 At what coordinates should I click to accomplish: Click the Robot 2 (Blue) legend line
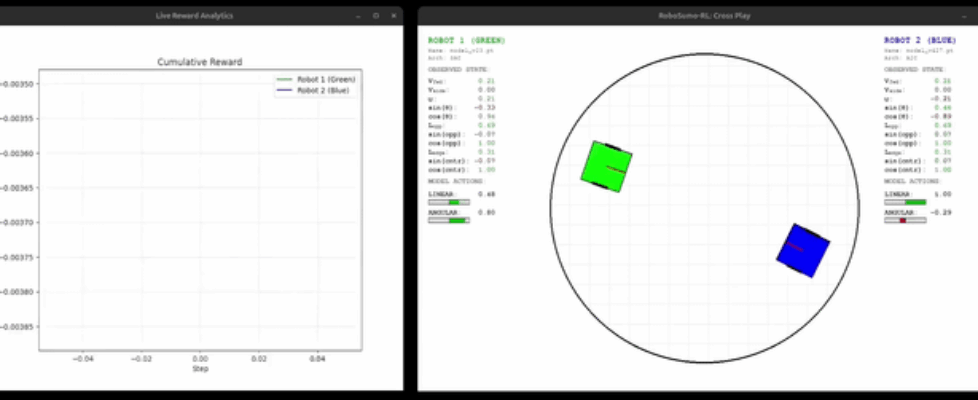coord(284,90)
